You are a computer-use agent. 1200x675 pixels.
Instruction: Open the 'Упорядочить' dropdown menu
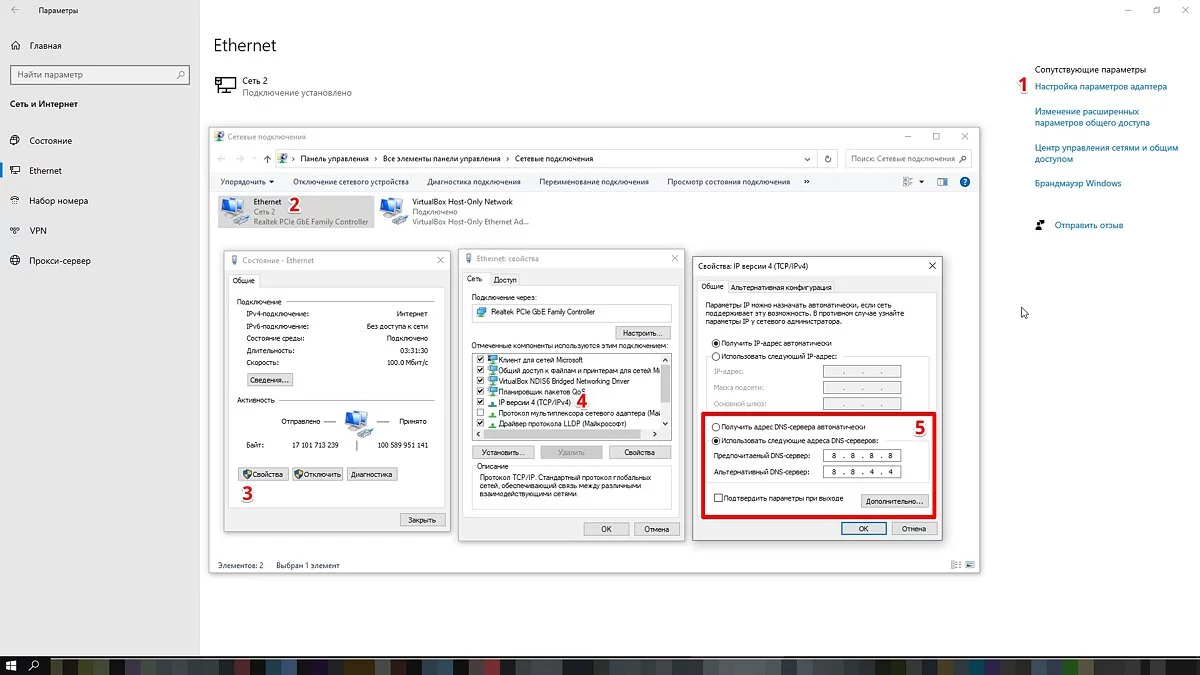coord(247,182)
